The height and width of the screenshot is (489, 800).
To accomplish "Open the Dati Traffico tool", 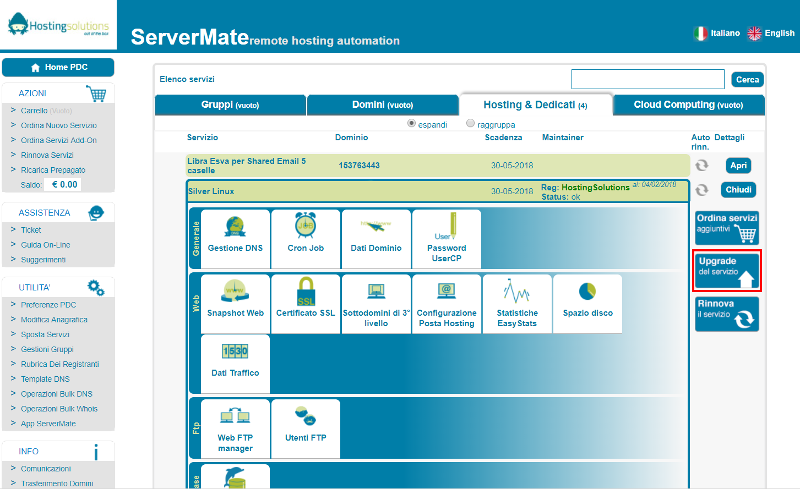I will pos(235,363).
